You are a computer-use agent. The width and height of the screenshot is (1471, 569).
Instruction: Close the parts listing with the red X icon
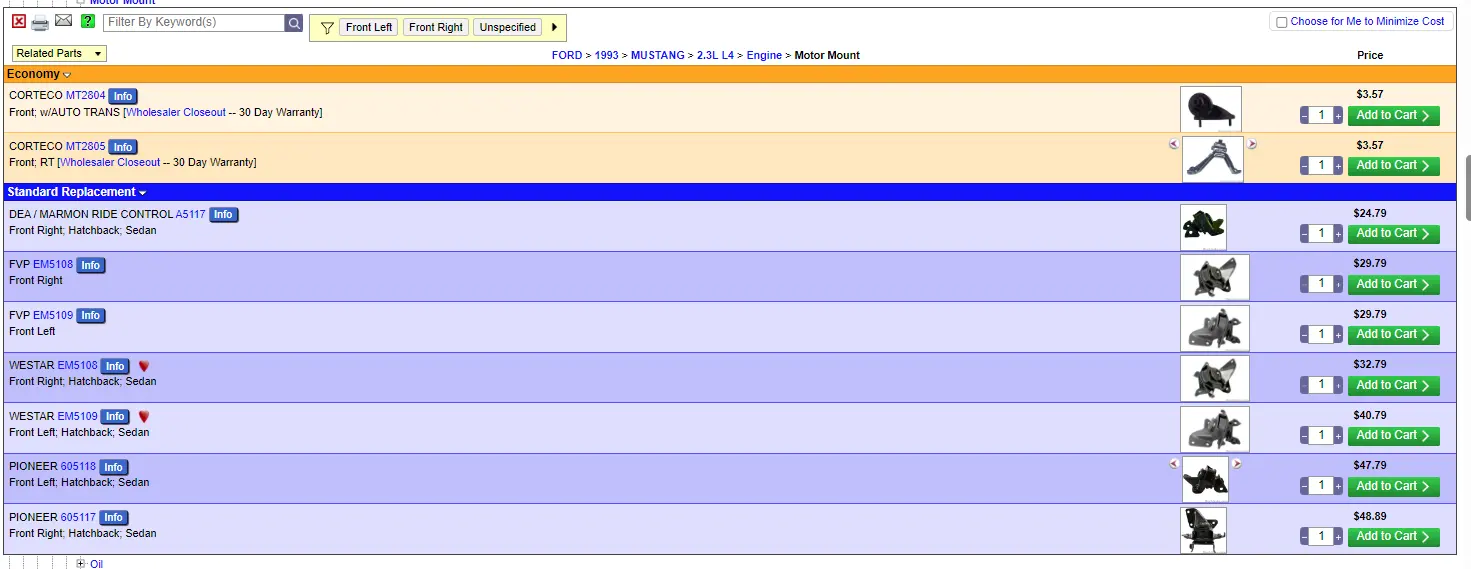[19, 22]
